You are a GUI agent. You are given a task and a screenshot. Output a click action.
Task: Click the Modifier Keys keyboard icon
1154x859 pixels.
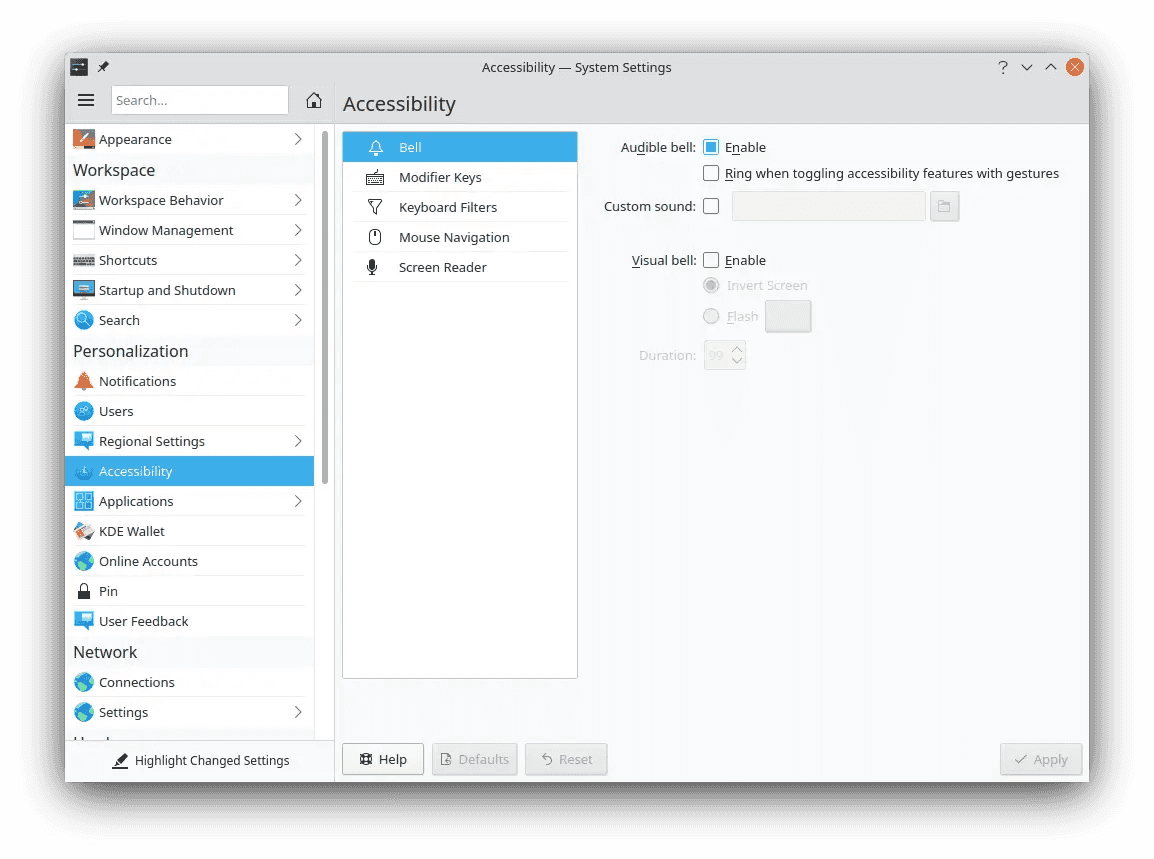tap(373, 177)
